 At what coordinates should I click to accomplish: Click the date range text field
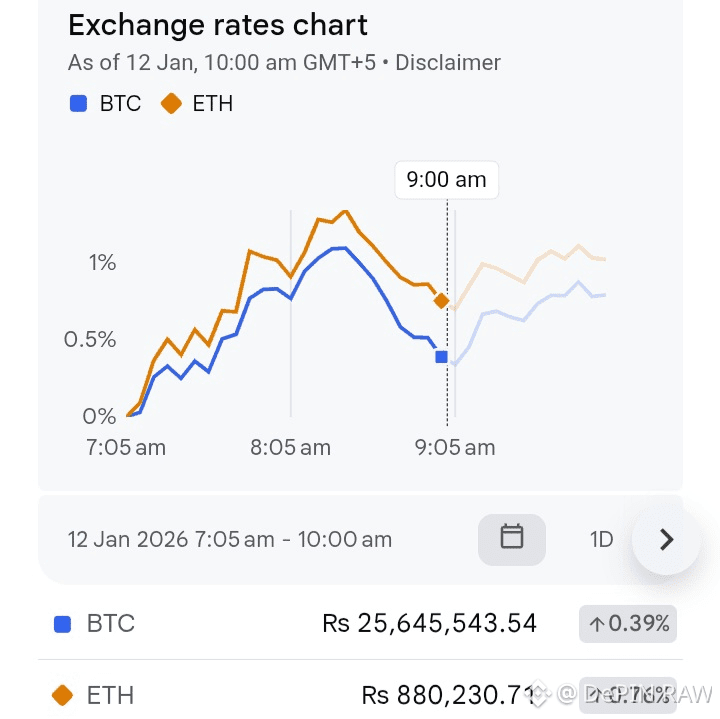coord(230,540)
